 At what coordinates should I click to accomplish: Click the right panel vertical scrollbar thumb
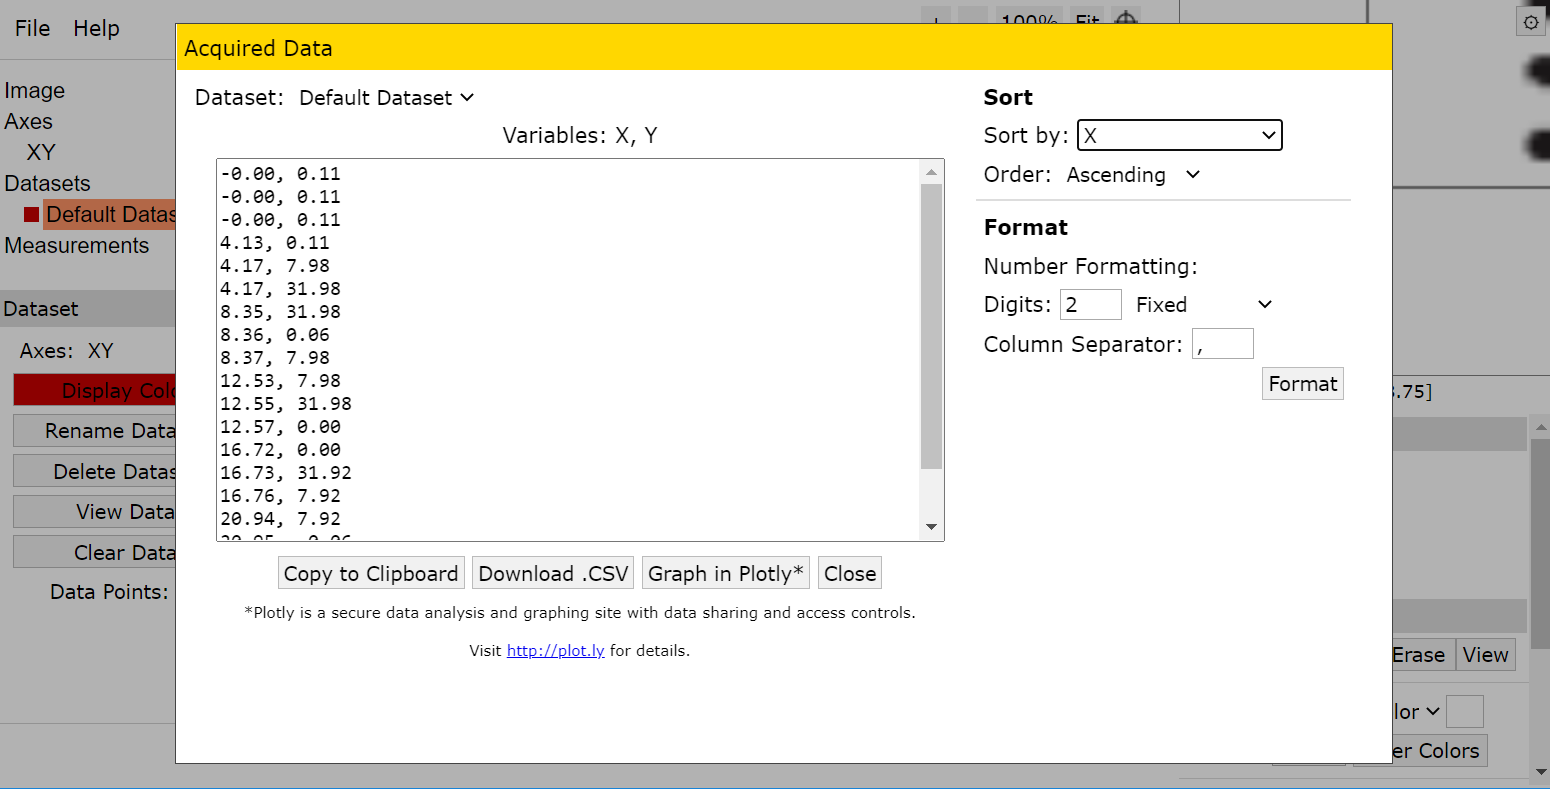click(1539, 543)
